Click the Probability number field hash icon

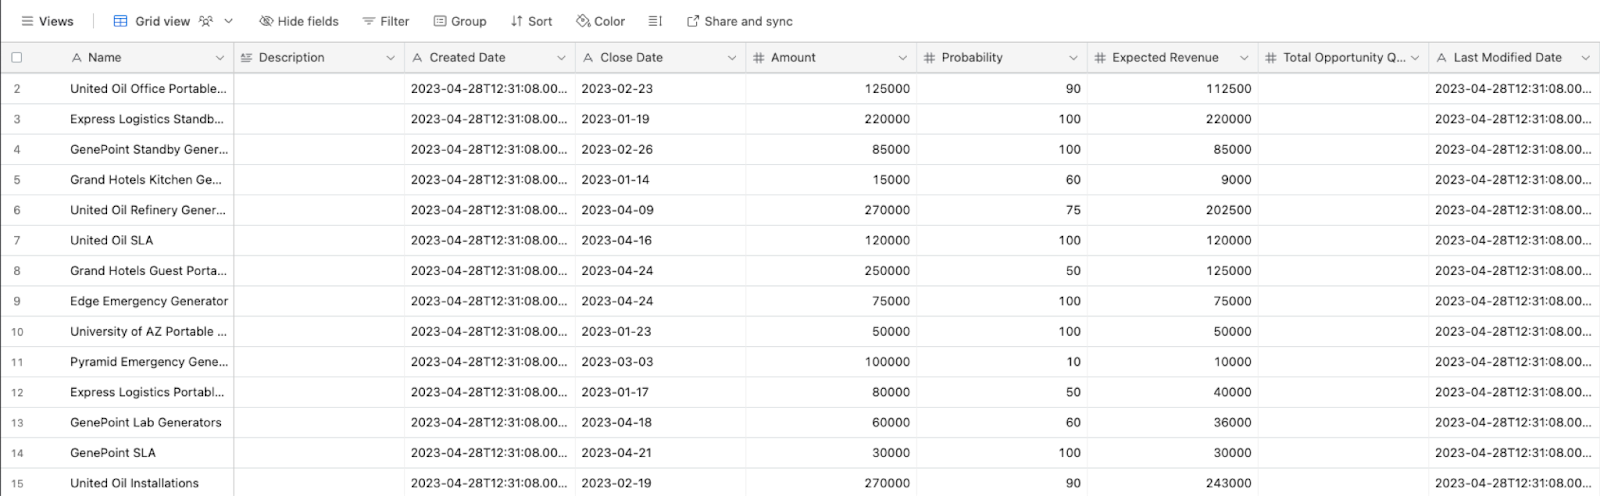click(929, 58)
